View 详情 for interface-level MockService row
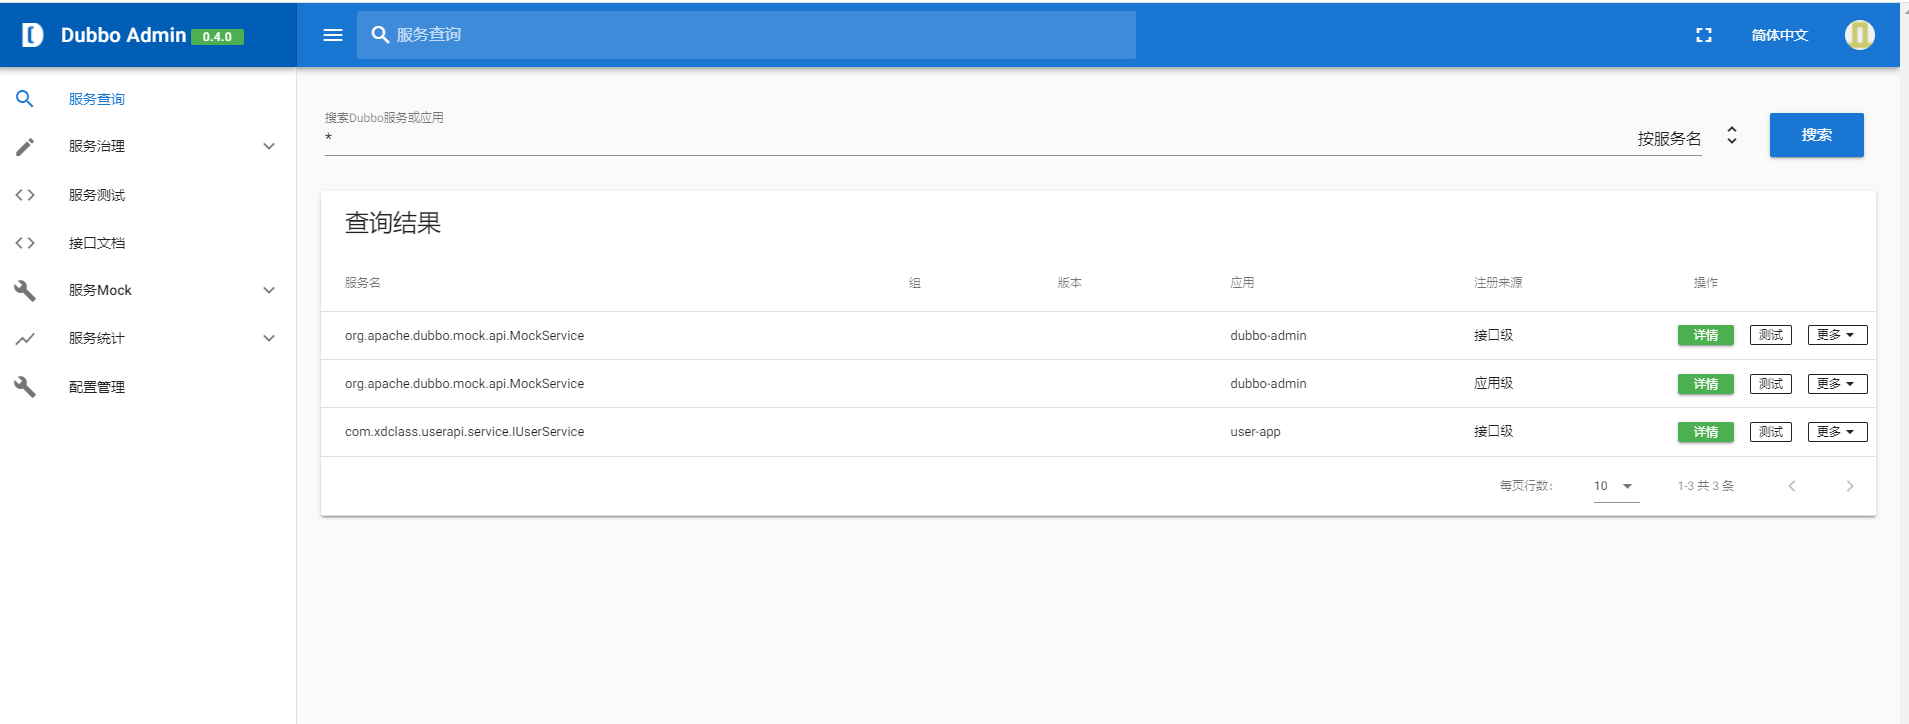Screen dimensions: 1909x724 click(x=1706, y=335)
